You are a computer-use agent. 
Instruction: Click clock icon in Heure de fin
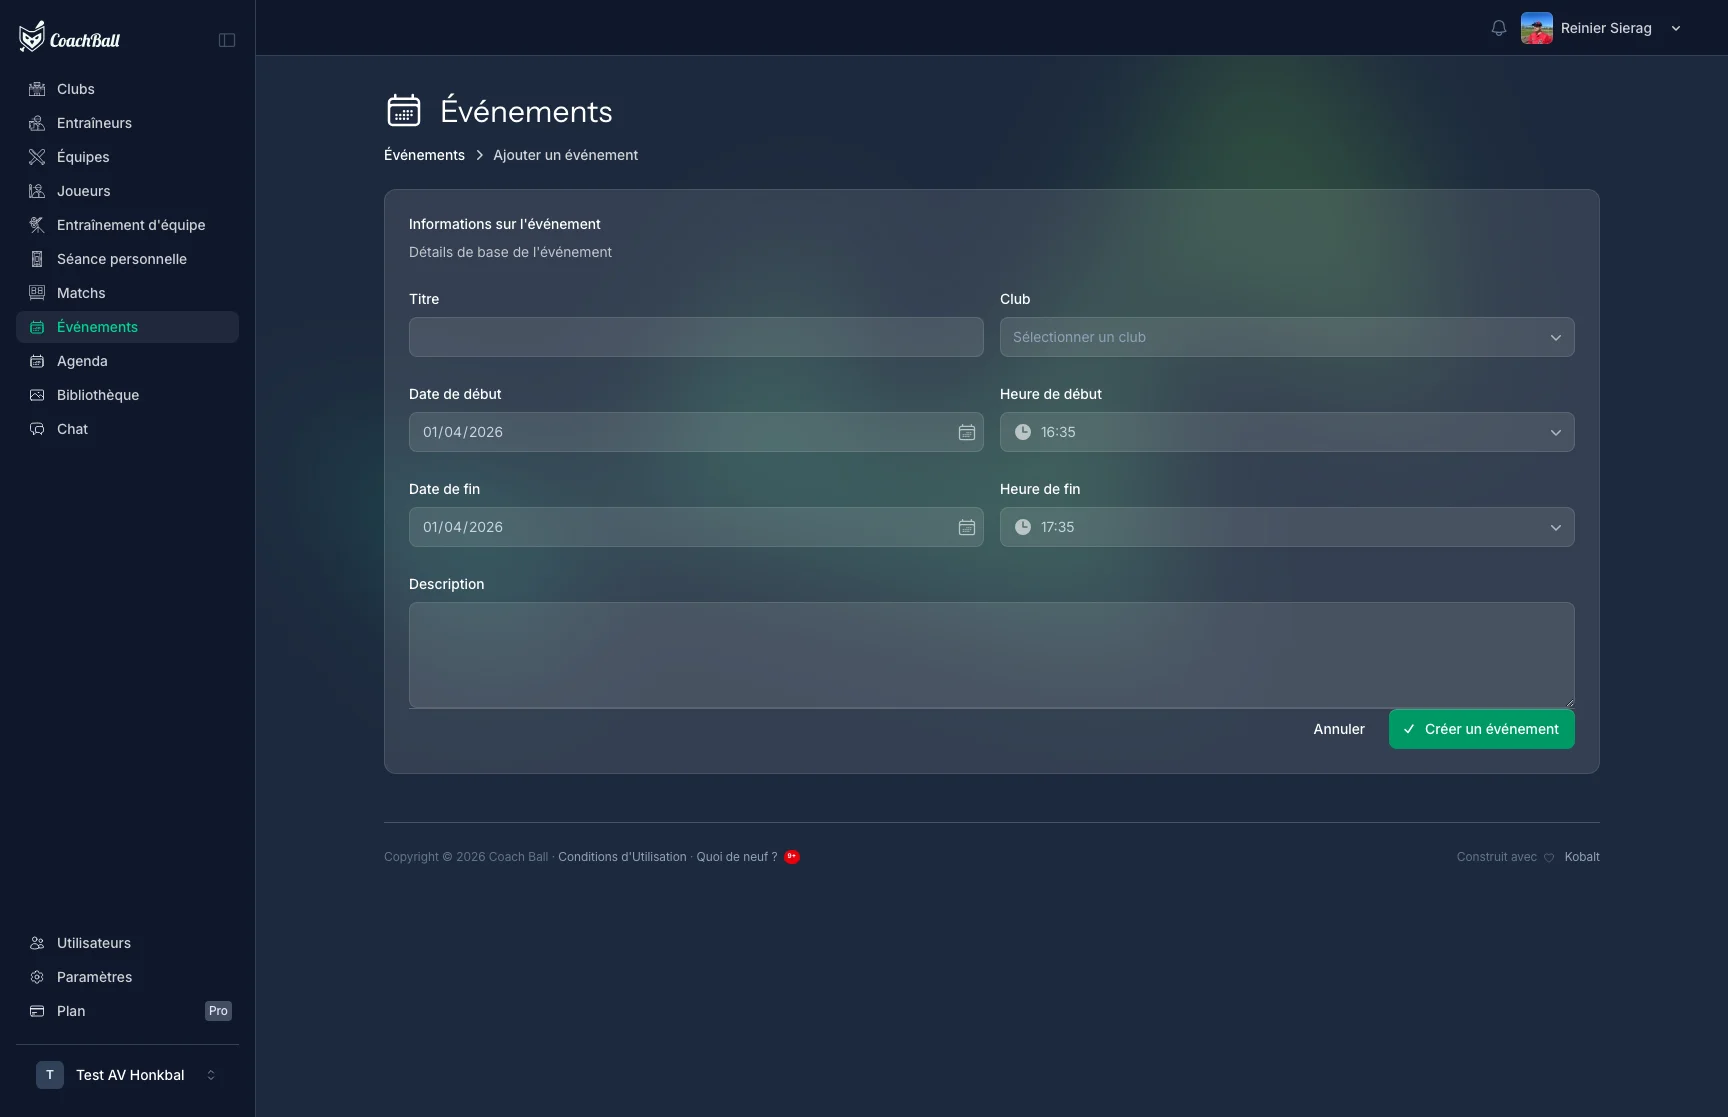click(x=1023, y=527)
